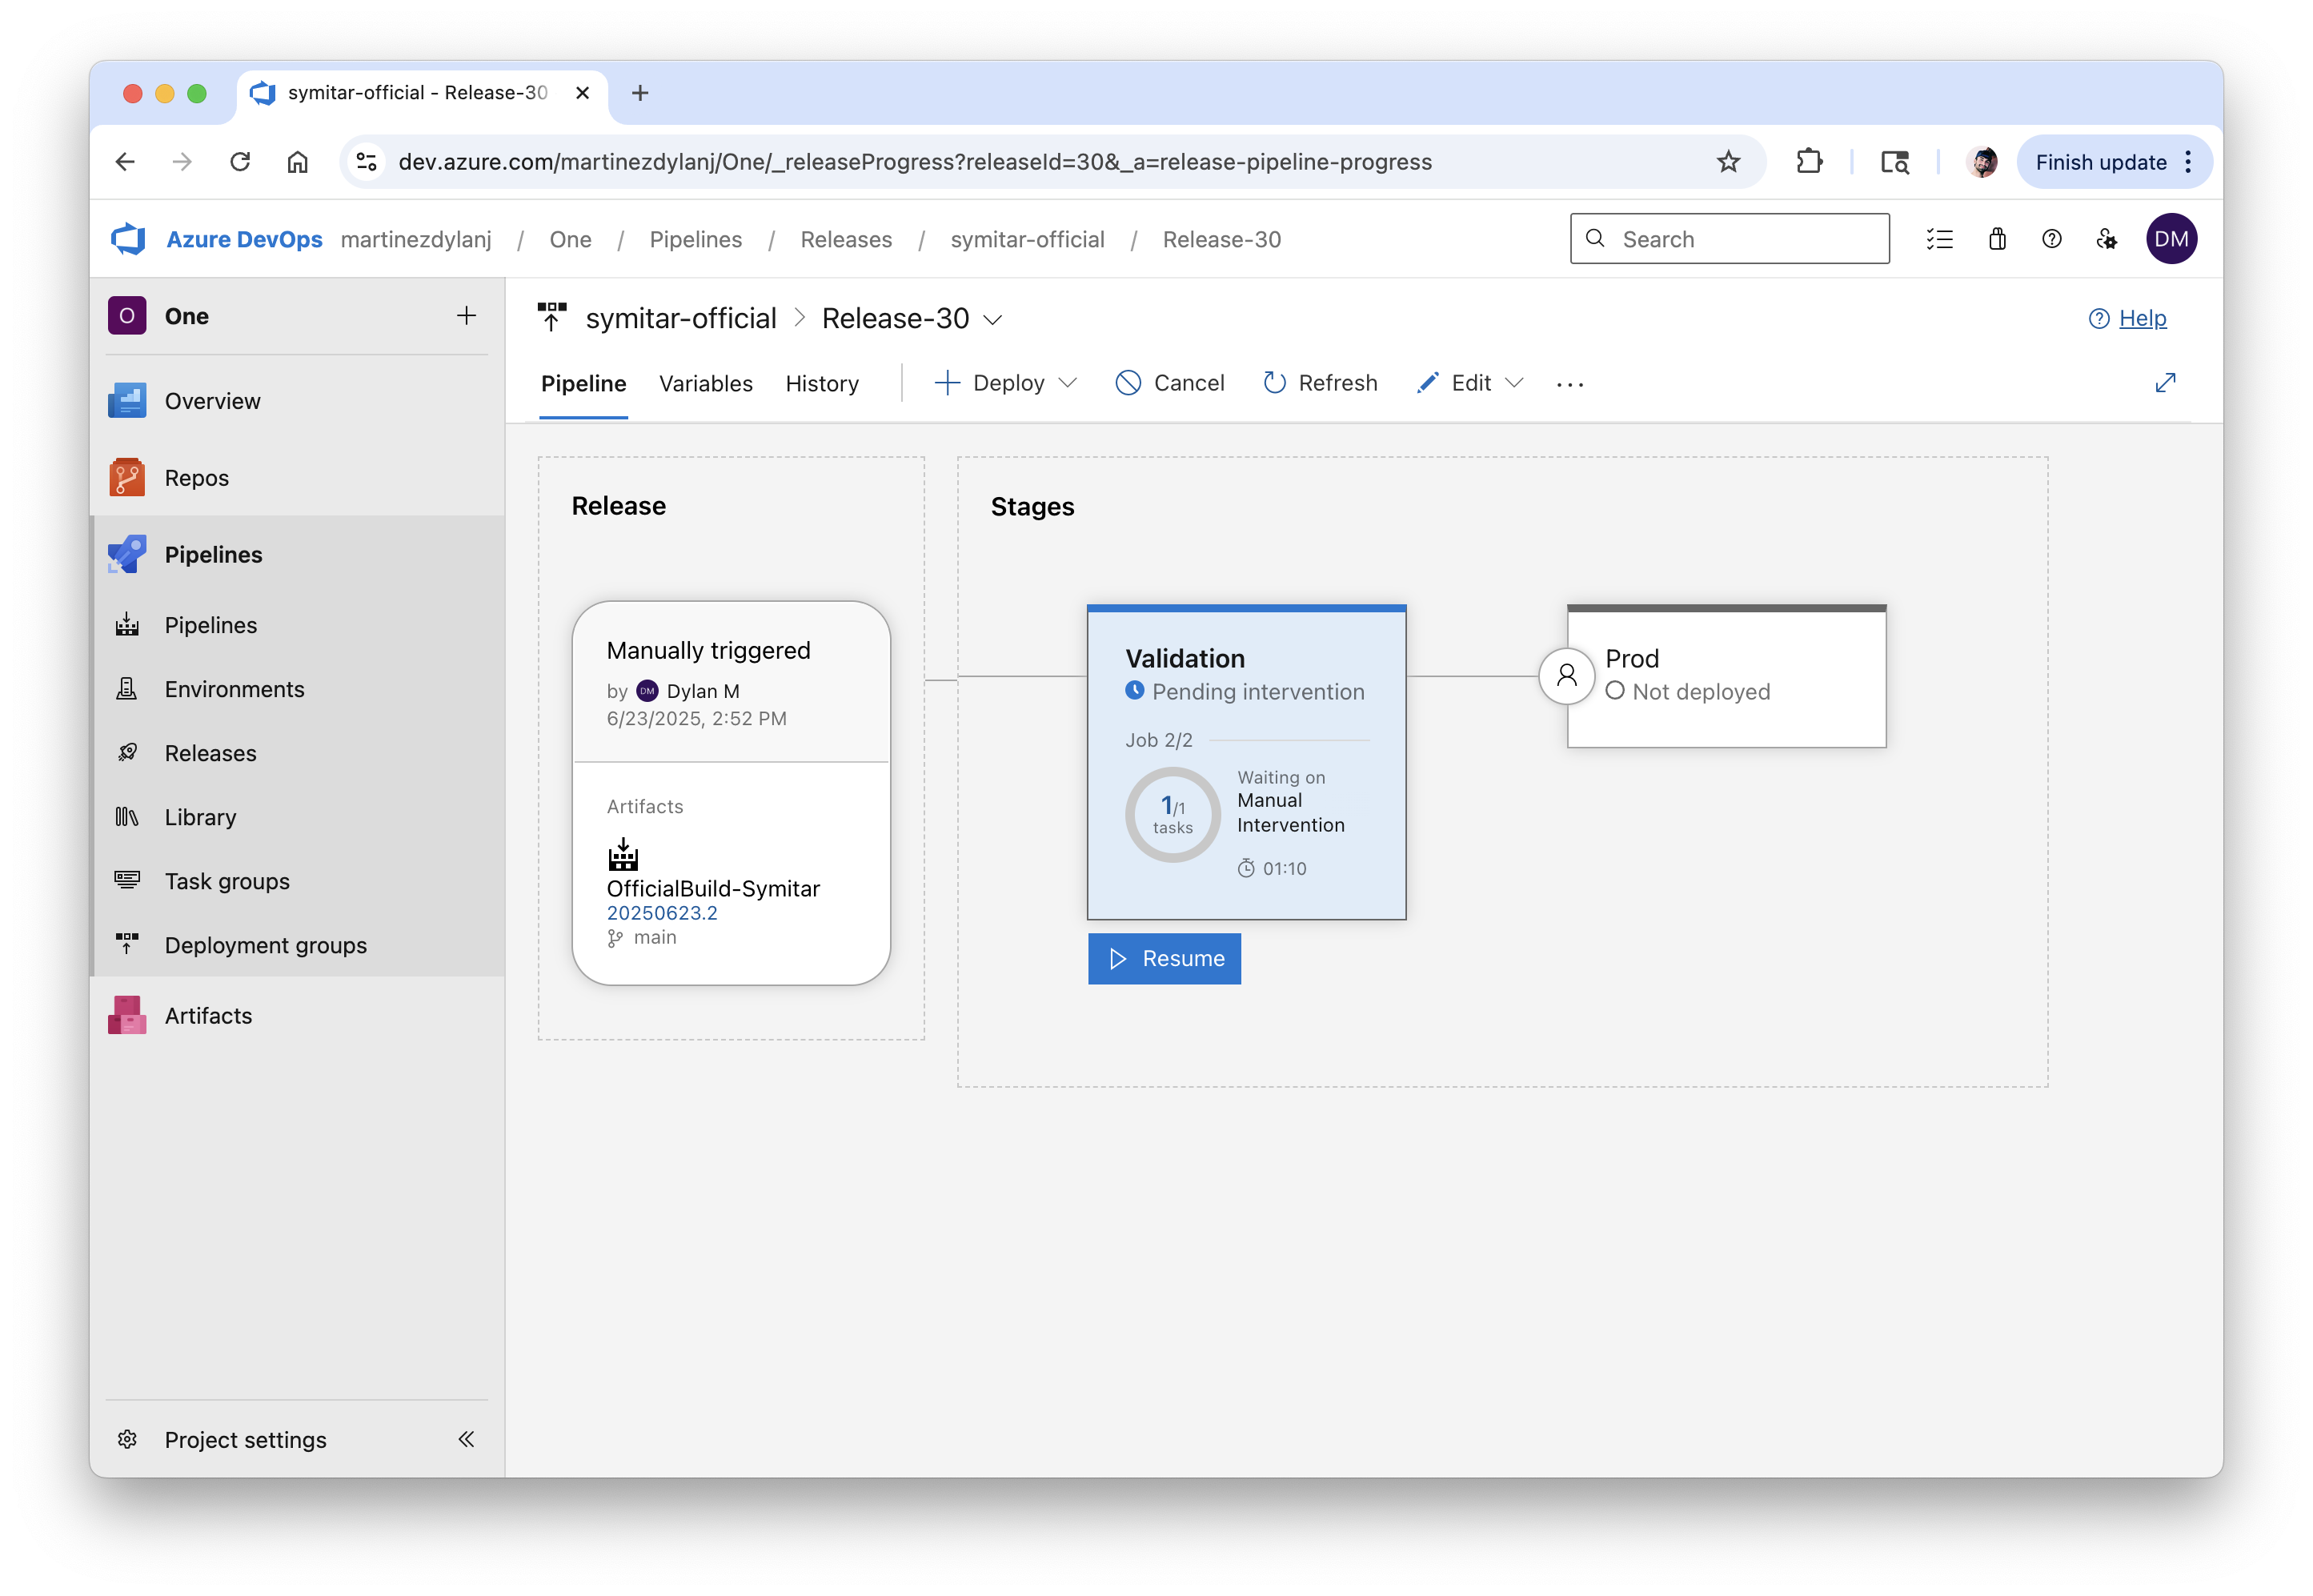This screenshot has height=1596, width=2313.
Task: Click the plus next to project One
Action: click(x=466, y=316)
